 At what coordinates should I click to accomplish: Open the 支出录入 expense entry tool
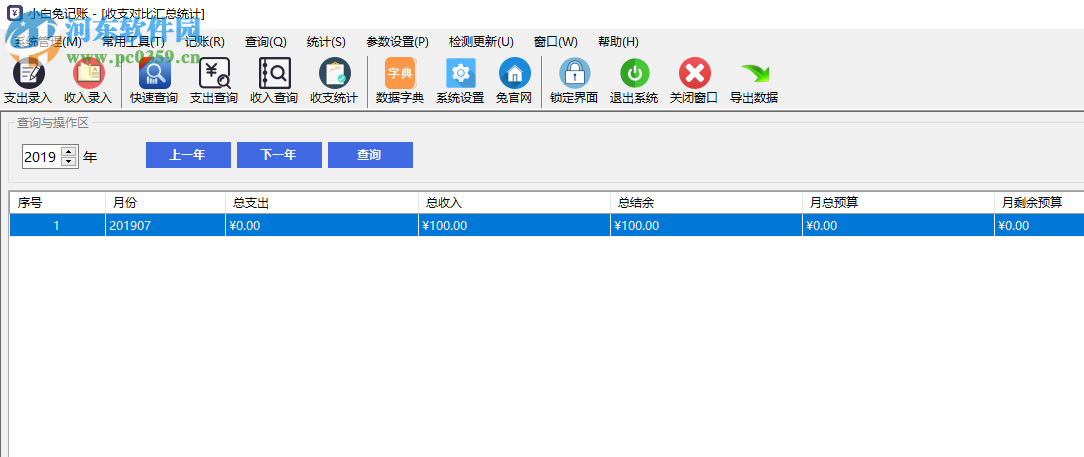tap(28, 81)
